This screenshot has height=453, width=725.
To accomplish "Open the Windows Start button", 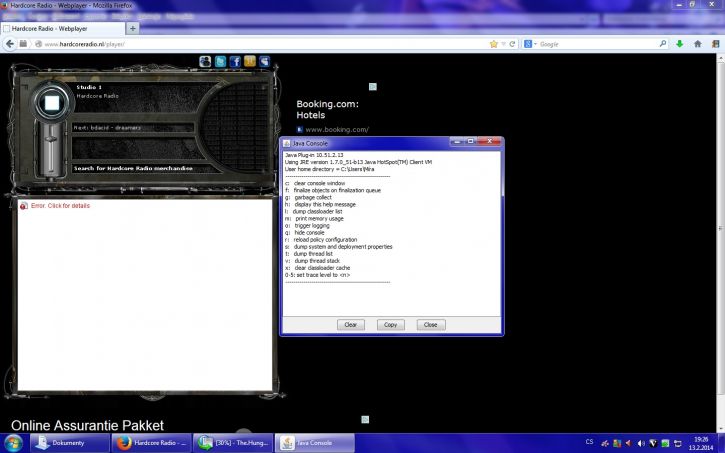I will [12, 443].
